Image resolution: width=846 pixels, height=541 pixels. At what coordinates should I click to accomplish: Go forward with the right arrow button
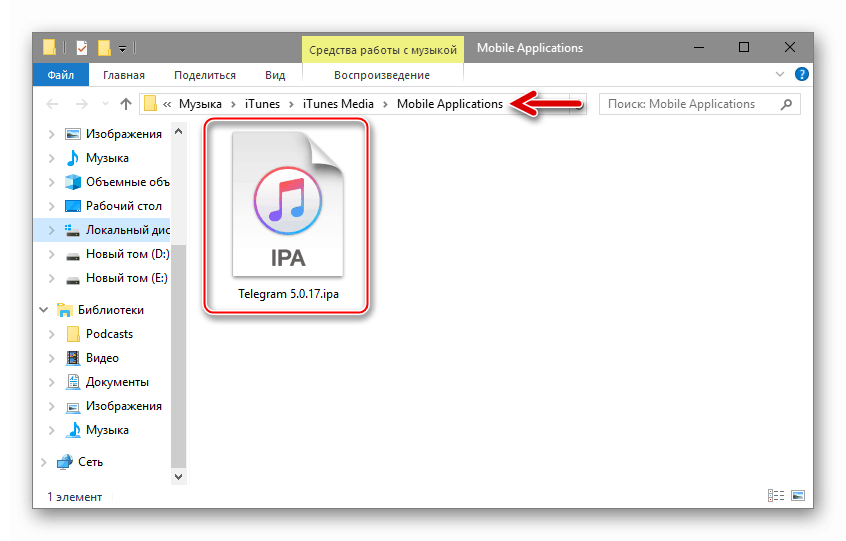coord(81,104)
